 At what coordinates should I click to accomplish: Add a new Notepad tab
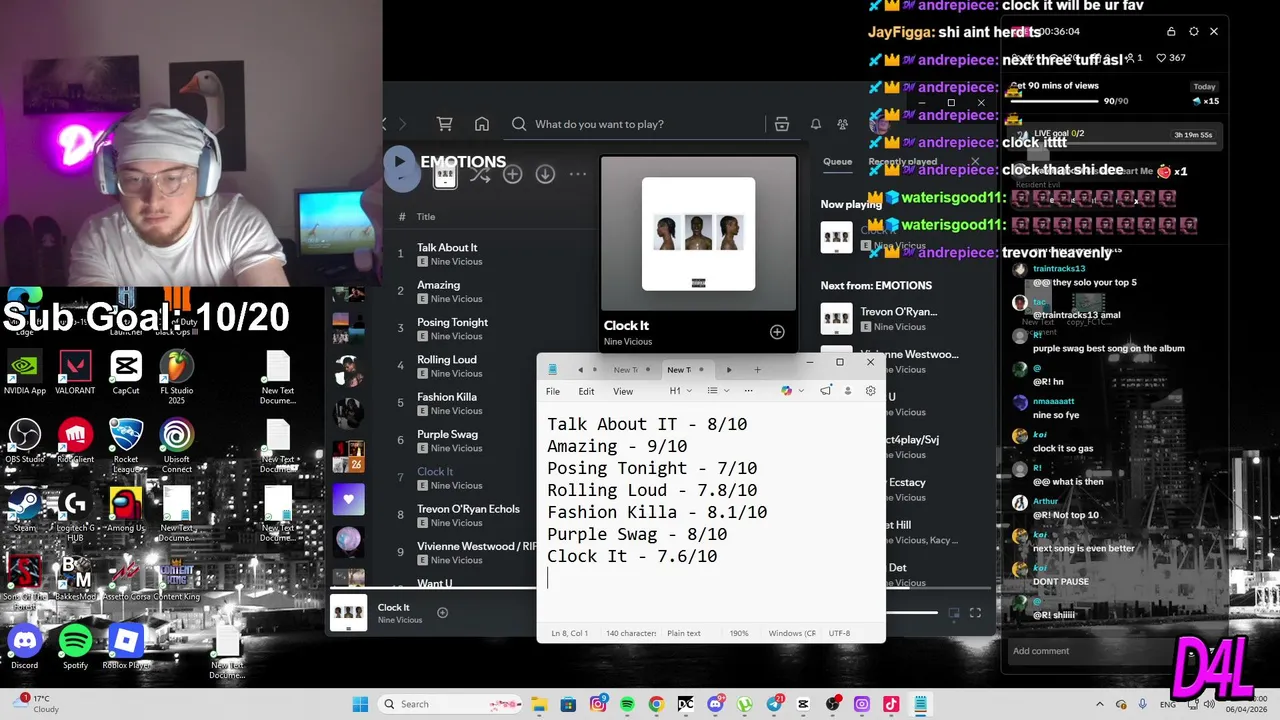[757, 370]
